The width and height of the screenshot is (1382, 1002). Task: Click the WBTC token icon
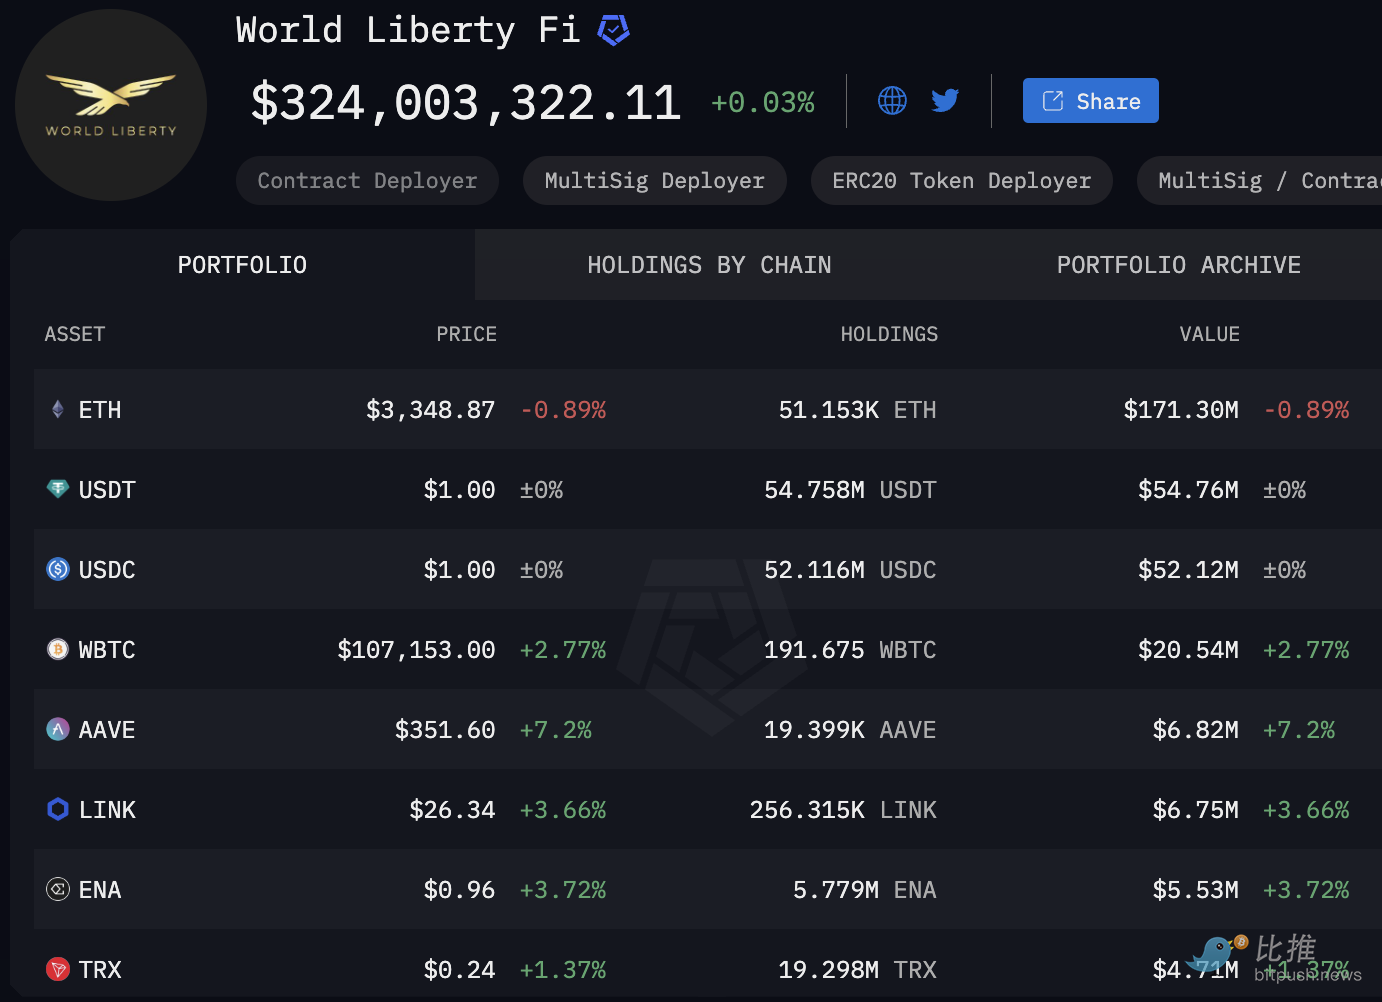point(58,649)
